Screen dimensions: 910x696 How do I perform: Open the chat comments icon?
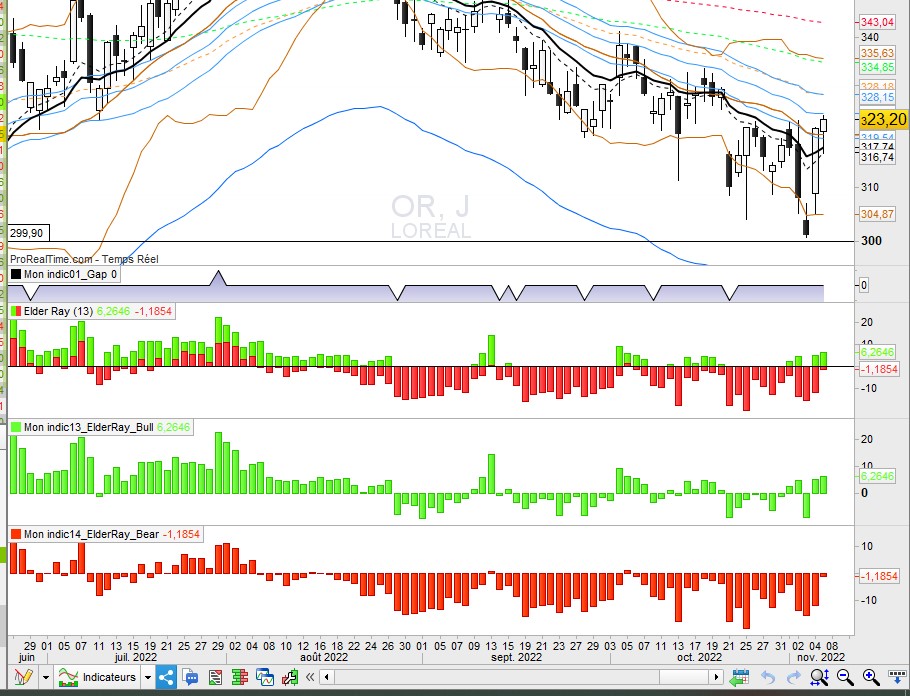coord(190,677)
